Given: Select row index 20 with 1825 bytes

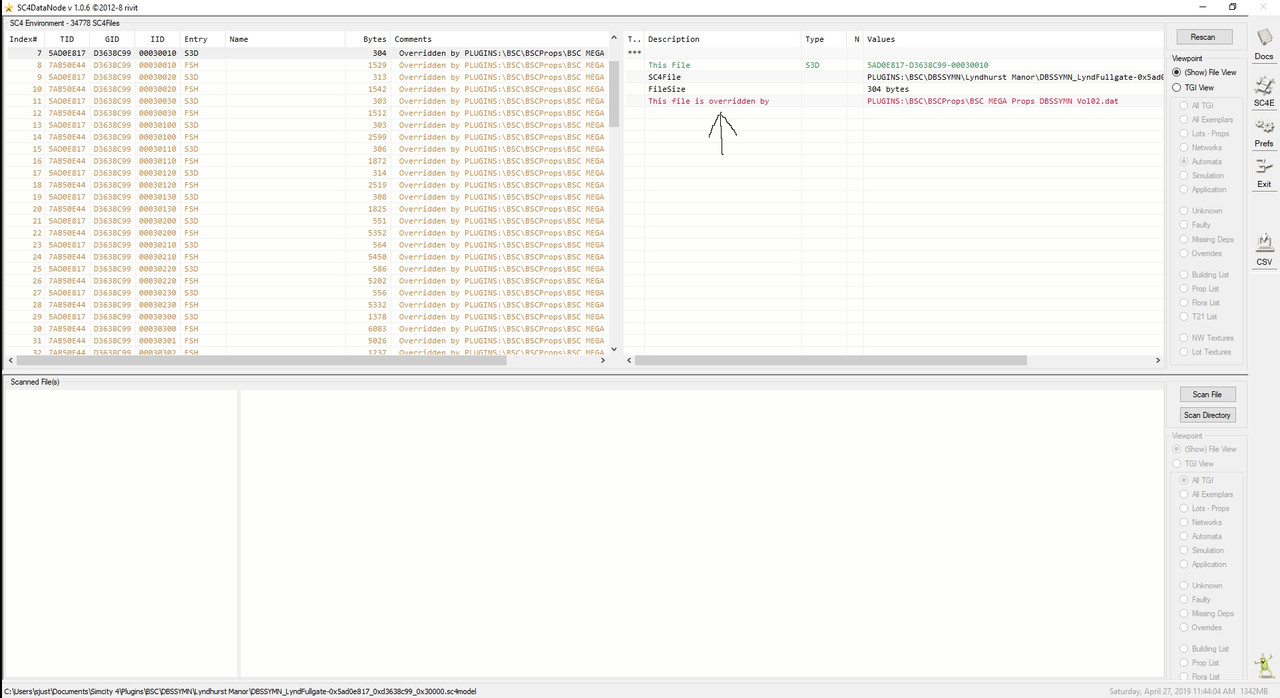Looking at the screenshot, I should coord(306,209).
